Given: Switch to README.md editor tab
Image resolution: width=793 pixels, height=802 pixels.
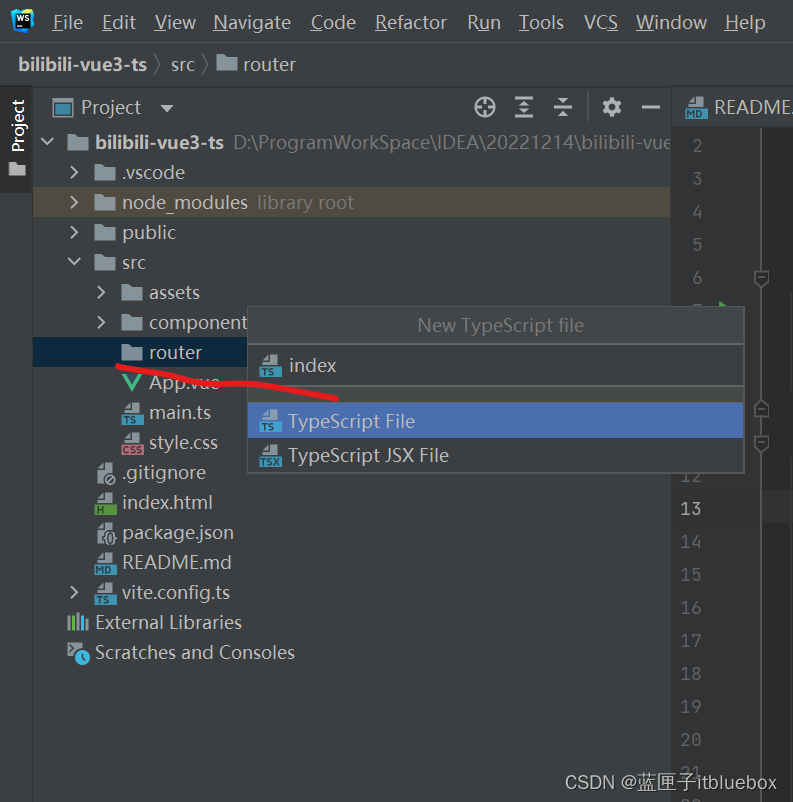Looking at the screenshot, I should (x=738, y=107).
